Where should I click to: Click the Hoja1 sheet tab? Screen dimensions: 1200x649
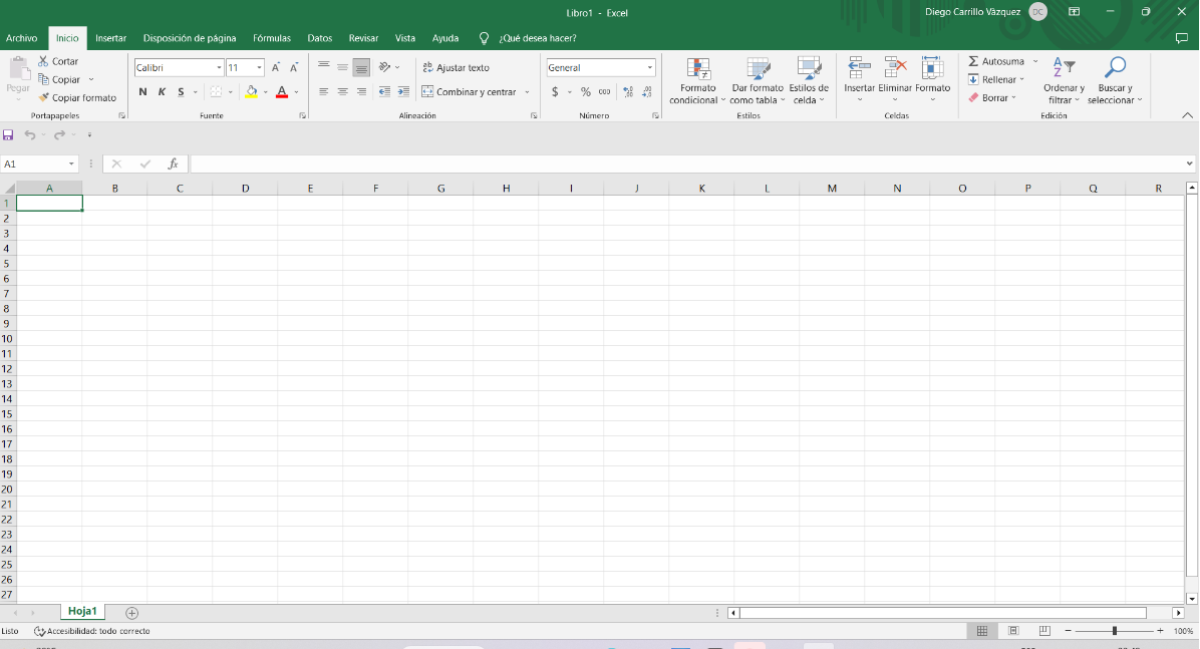(x=82, y=611)
